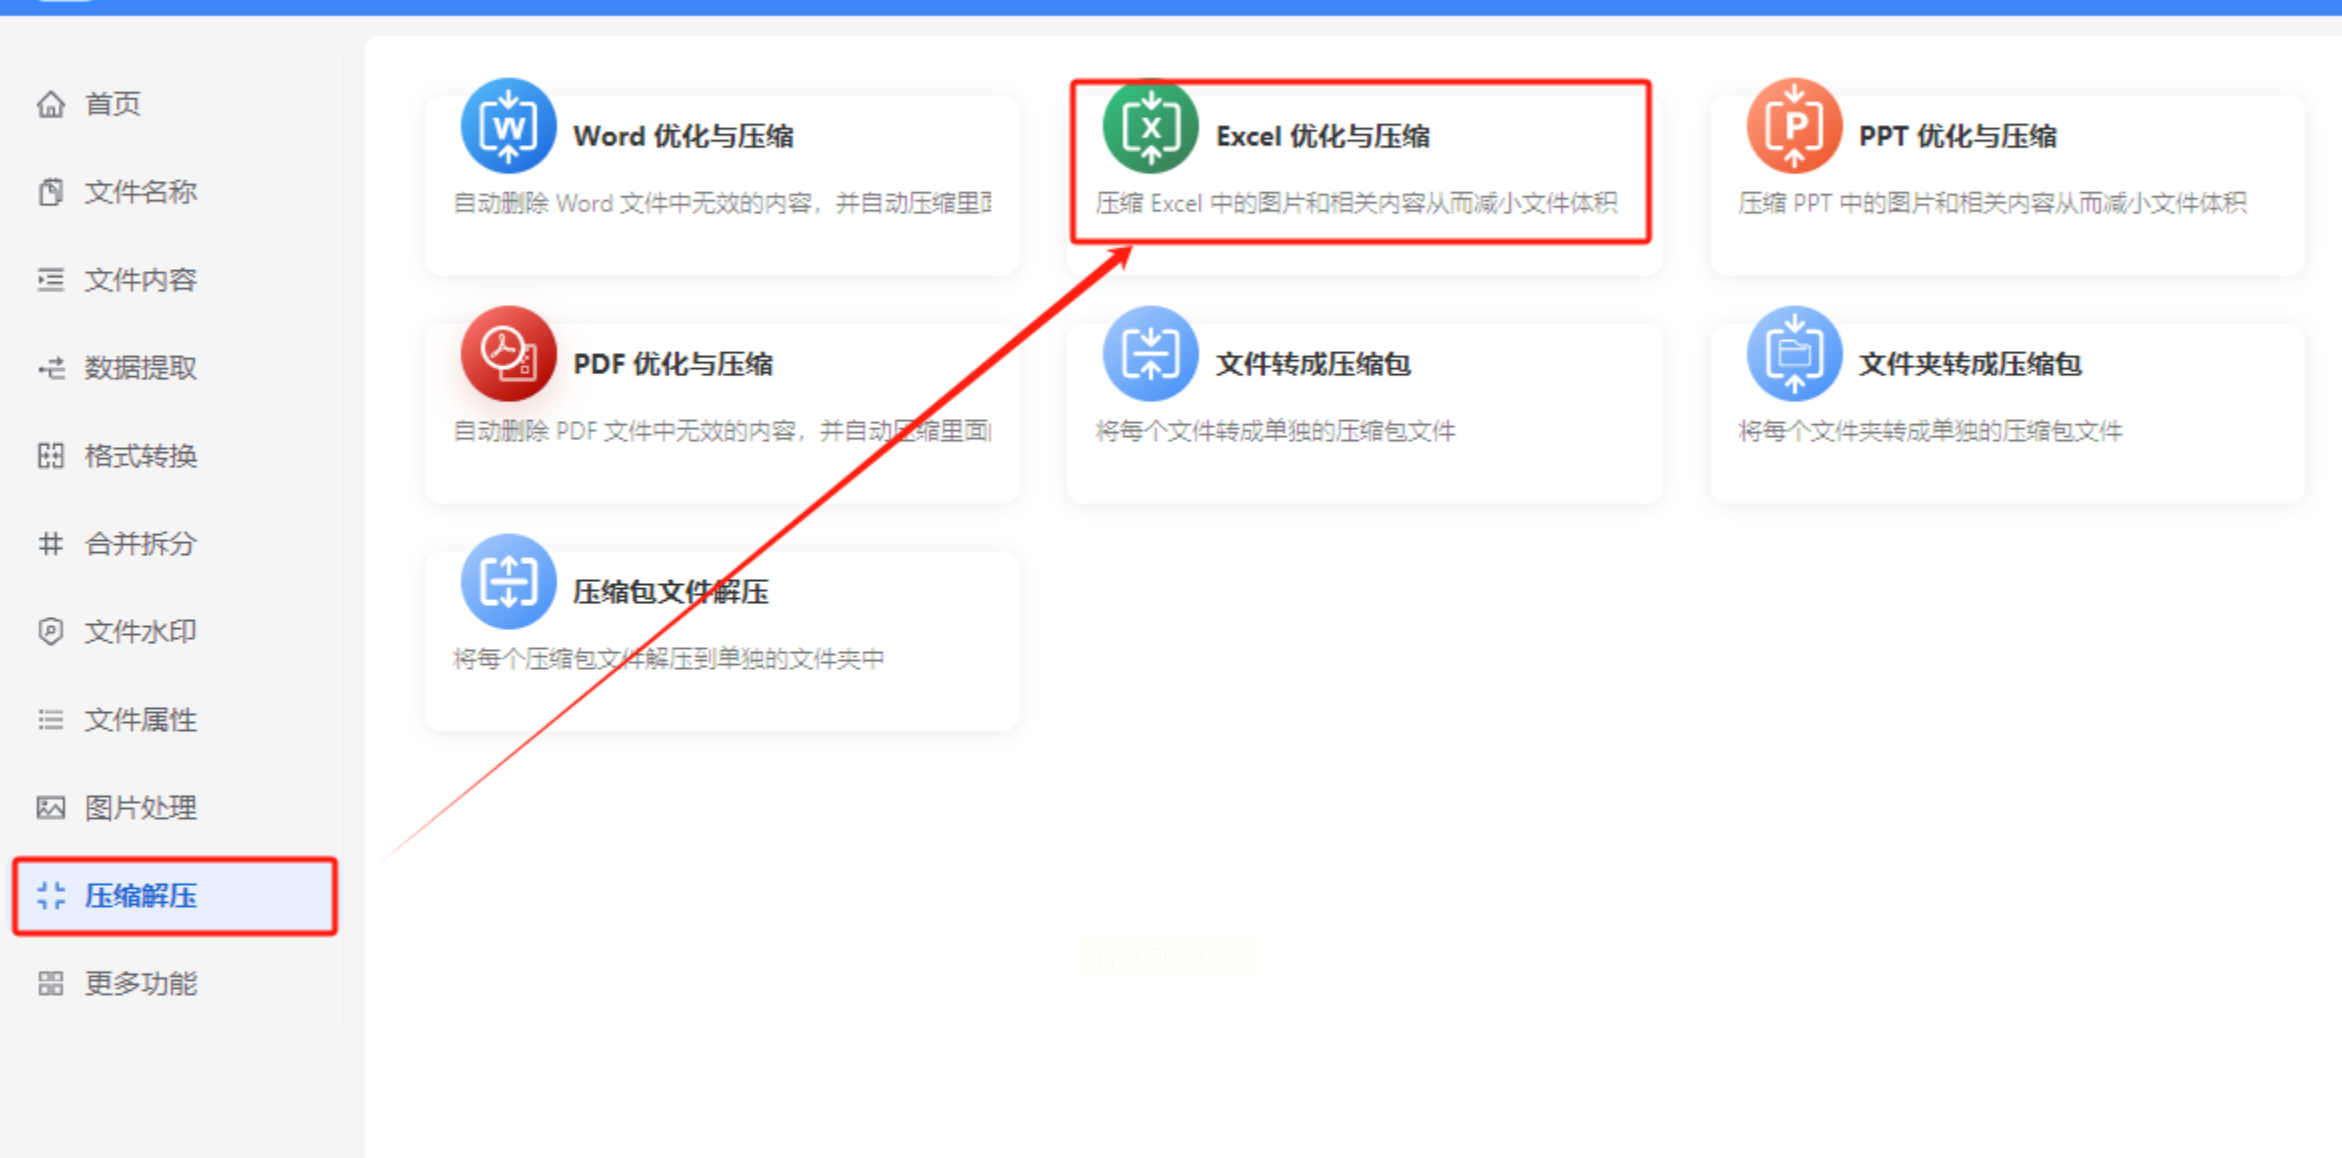Click the 图片处理 picture icon in sidebar
The image size is (2342, 1158).
pos(51,807)
